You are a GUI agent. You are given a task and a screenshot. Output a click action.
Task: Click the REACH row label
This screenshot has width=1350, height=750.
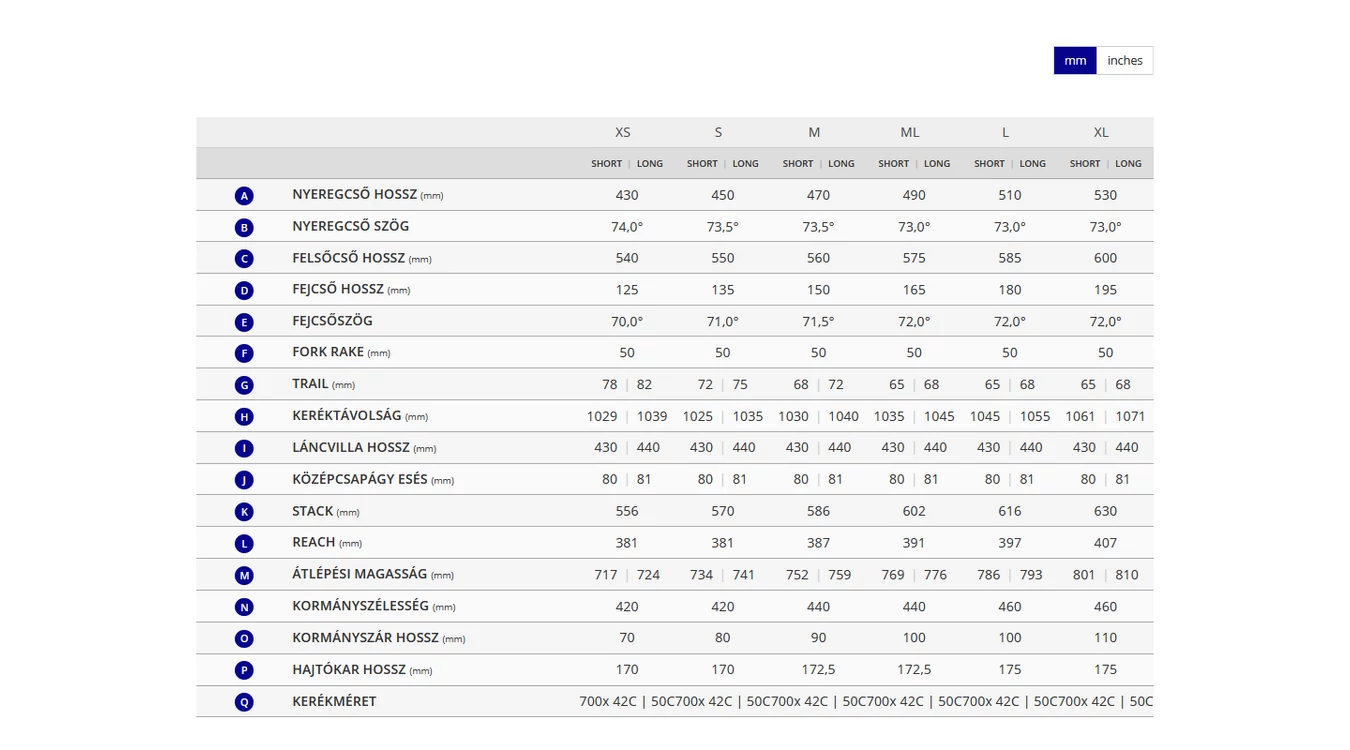327,542
